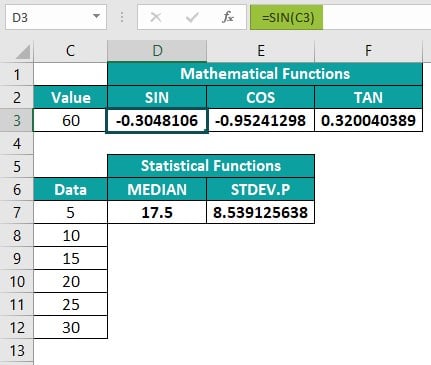Viewport: 431px width, 365px height.
Task: Click the Statistical Functions header cell
Action: (211, 166)
